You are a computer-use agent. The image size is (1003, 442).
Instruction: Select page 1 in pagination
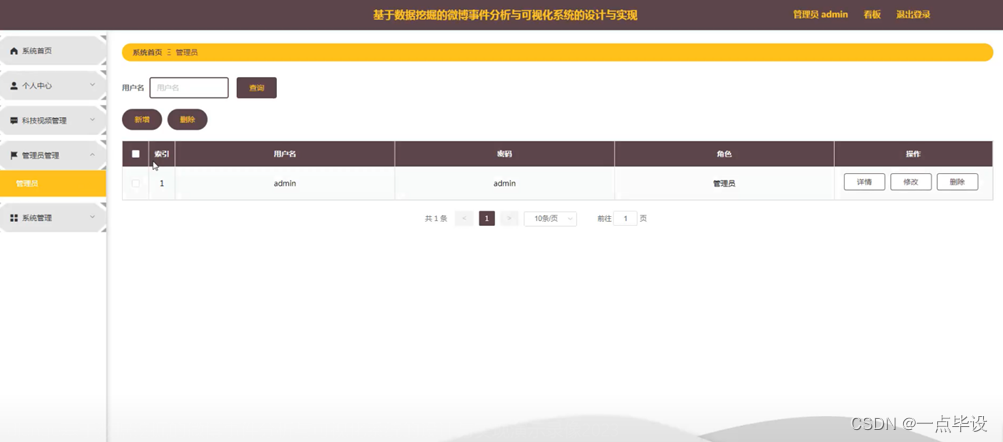coord(487,219)
